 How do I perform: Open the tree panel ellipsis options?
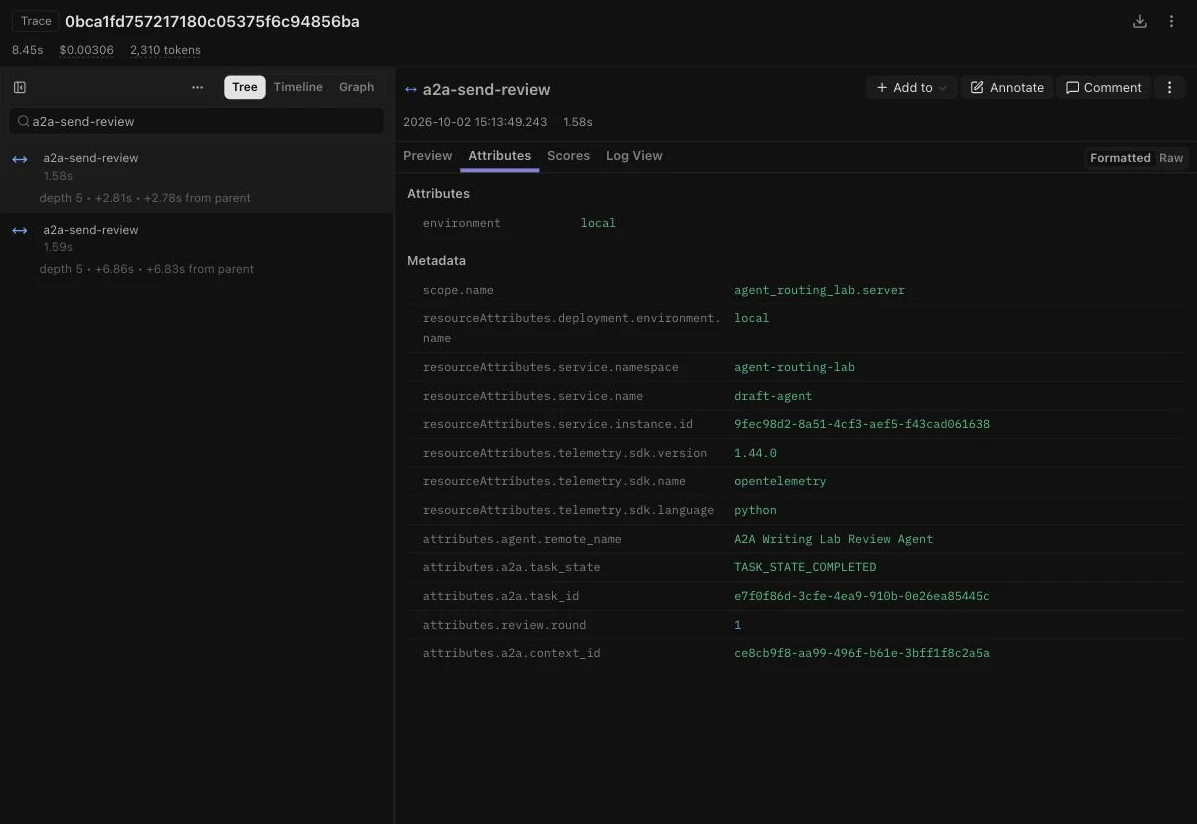click(x=197, y=87)
